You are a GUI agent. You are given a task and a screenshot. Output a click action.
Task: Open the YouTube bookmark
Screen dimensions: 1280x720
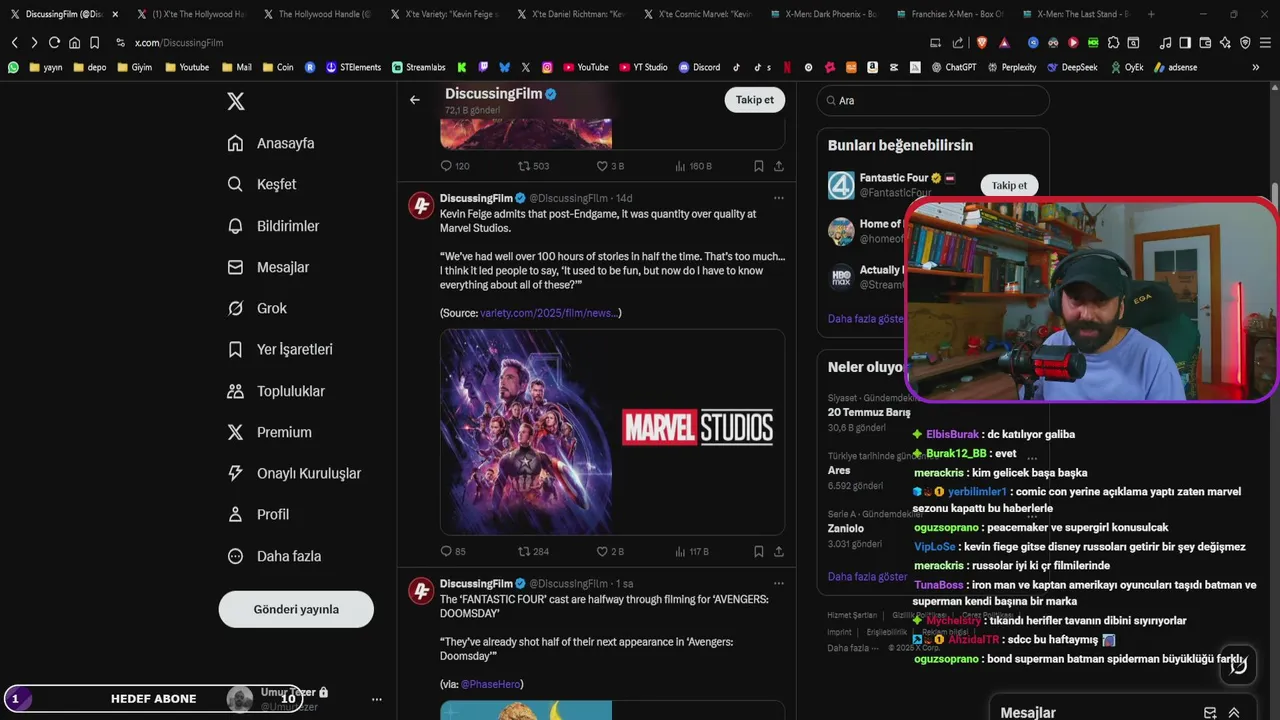[585, 67]
